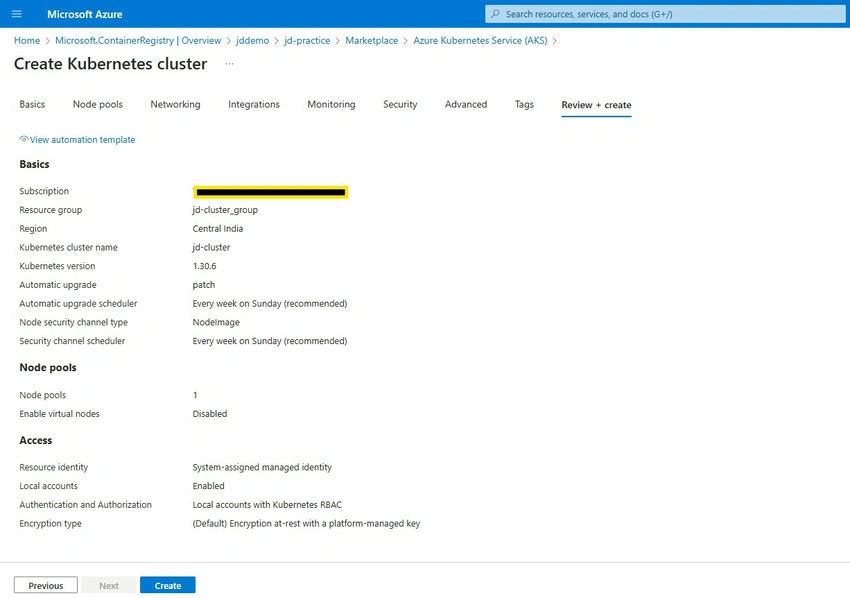Click the disabled Next button
This screenshot has height=598, width=850.
(x=108, y=586)
